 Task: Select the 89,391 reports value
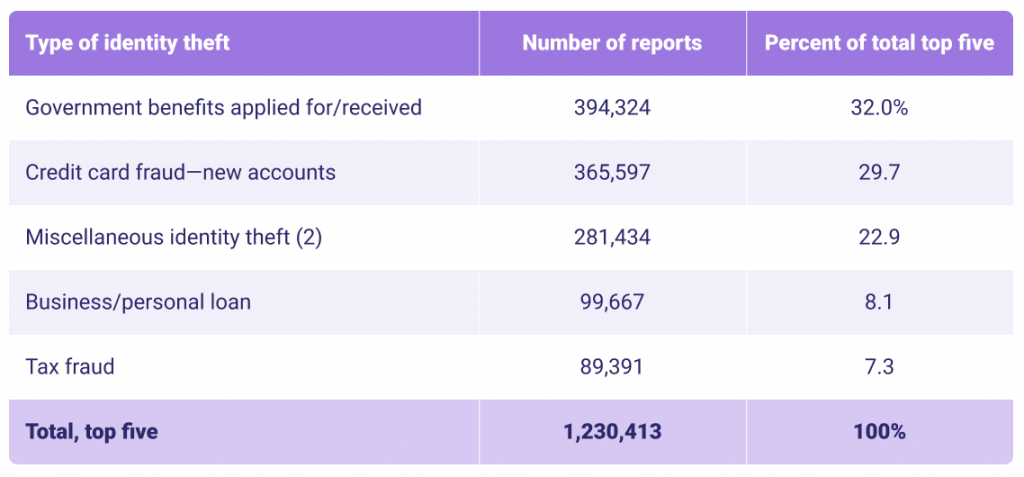point(612,366)
